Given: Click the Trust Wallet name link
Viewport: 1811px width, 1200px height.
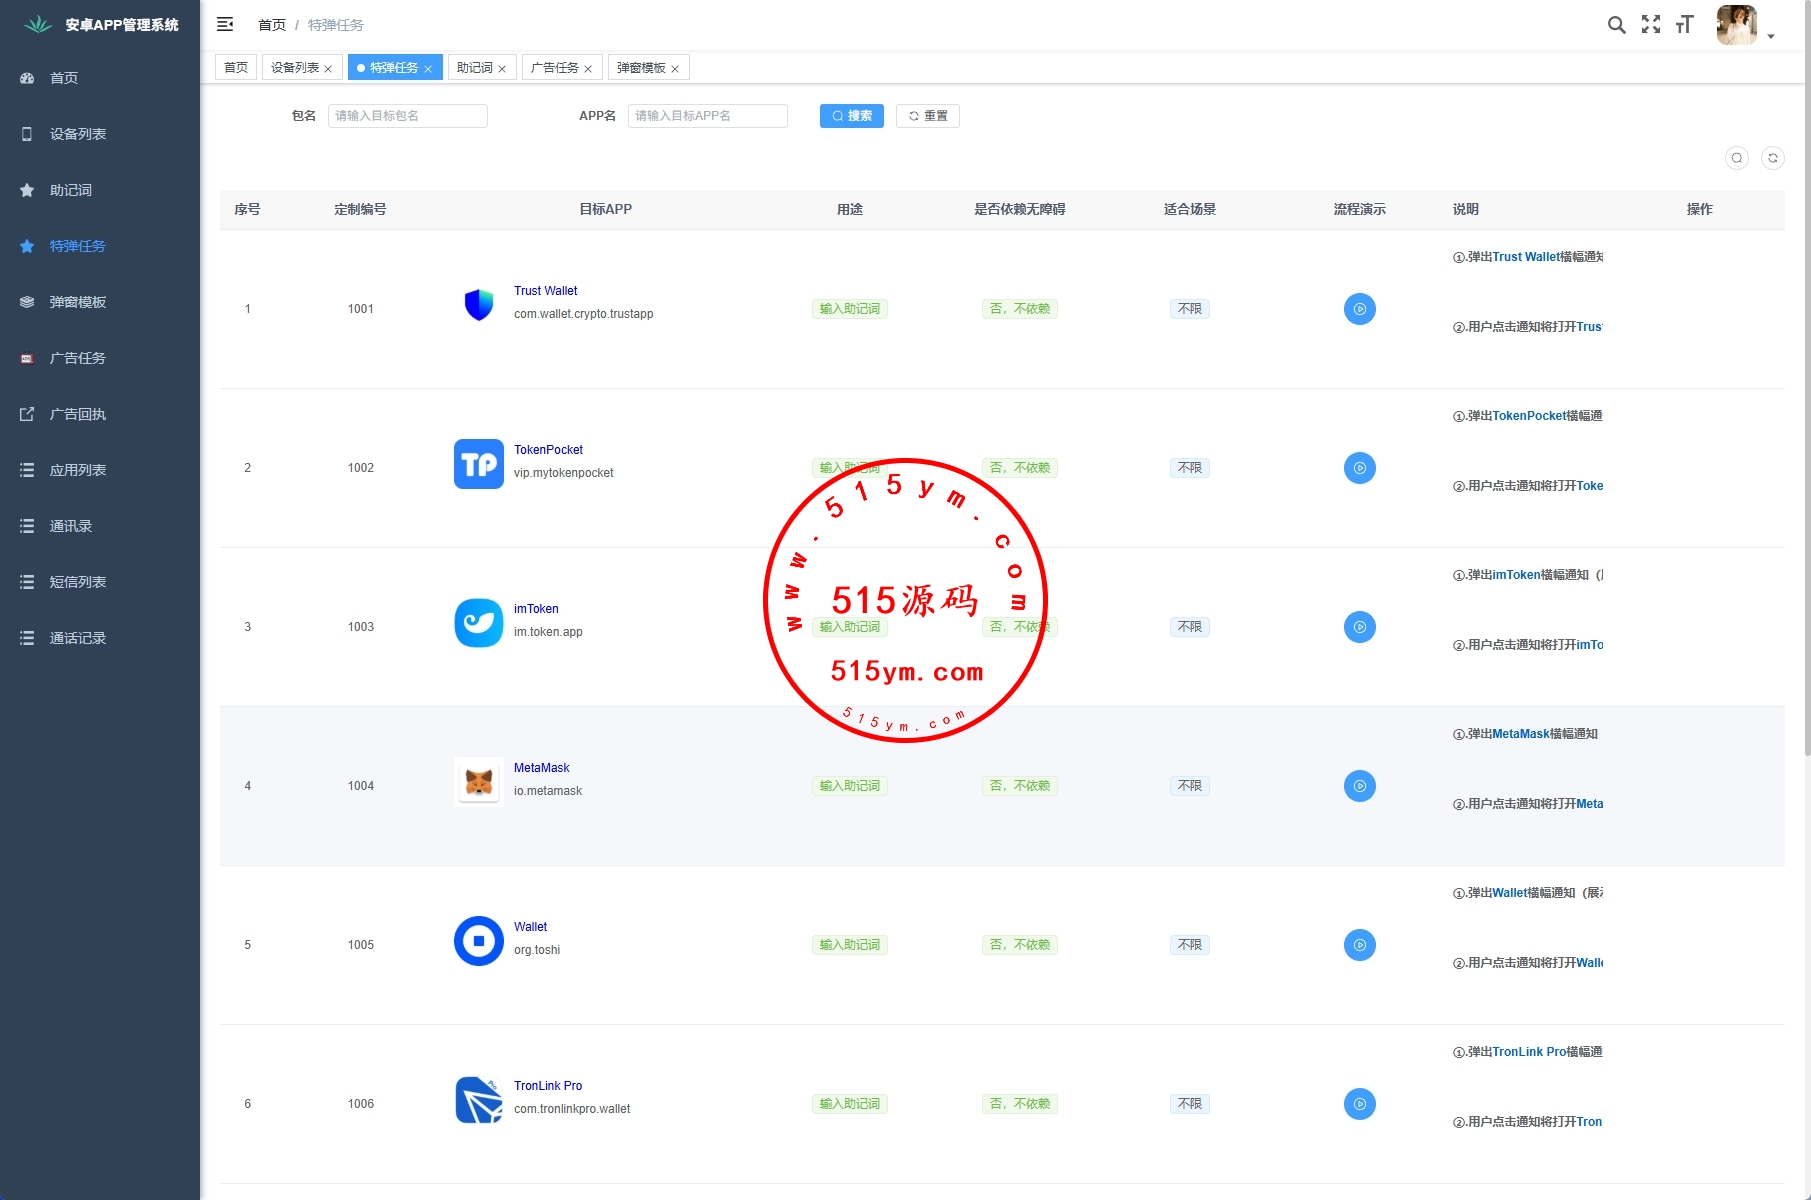Looking at the screenshot, I should (x=546, y=291).
